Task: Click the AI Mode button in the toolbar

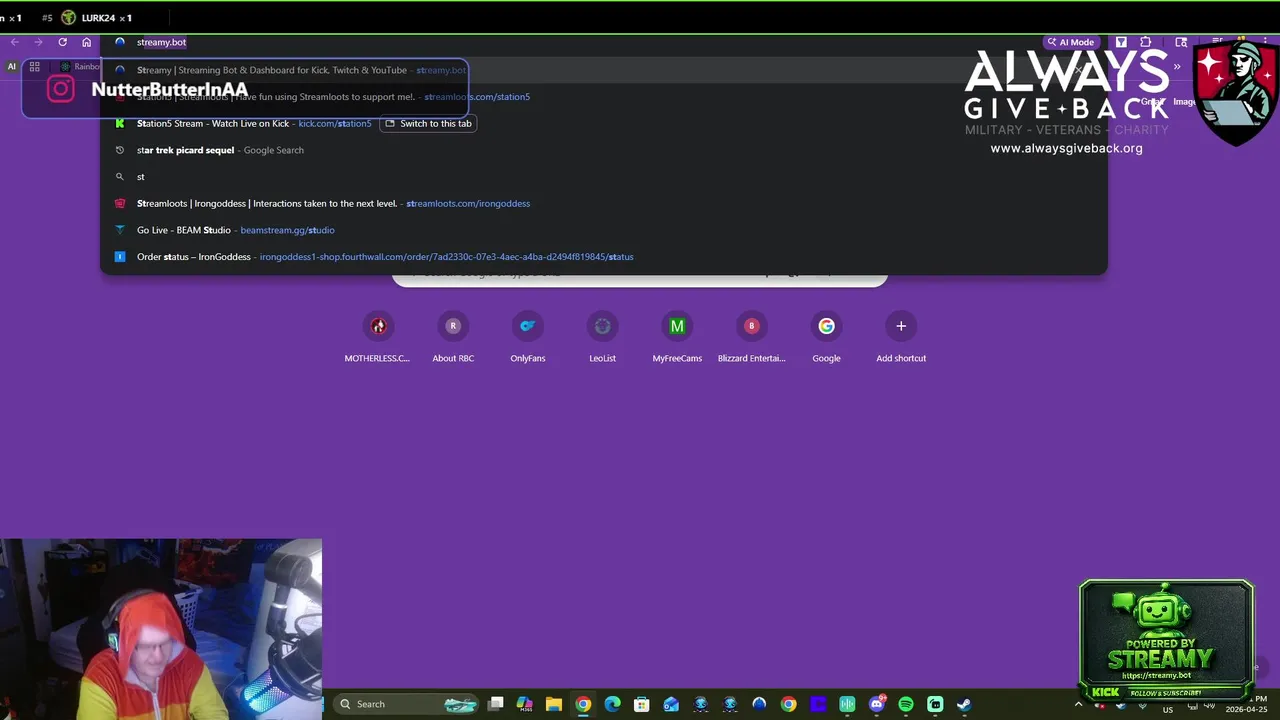Action: pyautogui.click(x=1070, y=42)
